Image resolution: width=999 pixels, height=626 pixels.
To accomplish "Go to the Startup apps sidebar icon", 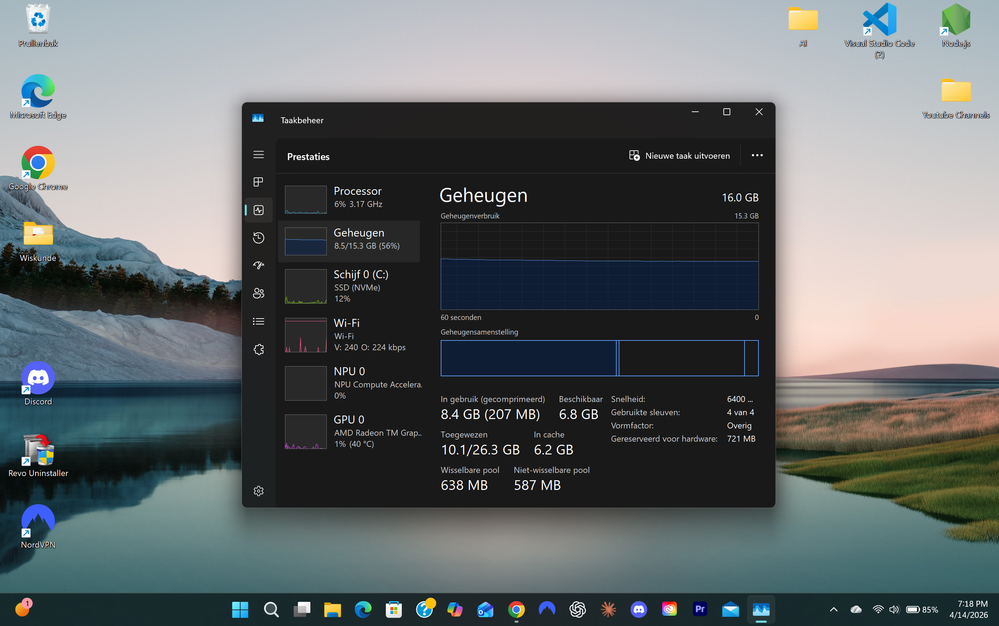I will (x=258, y=266).
